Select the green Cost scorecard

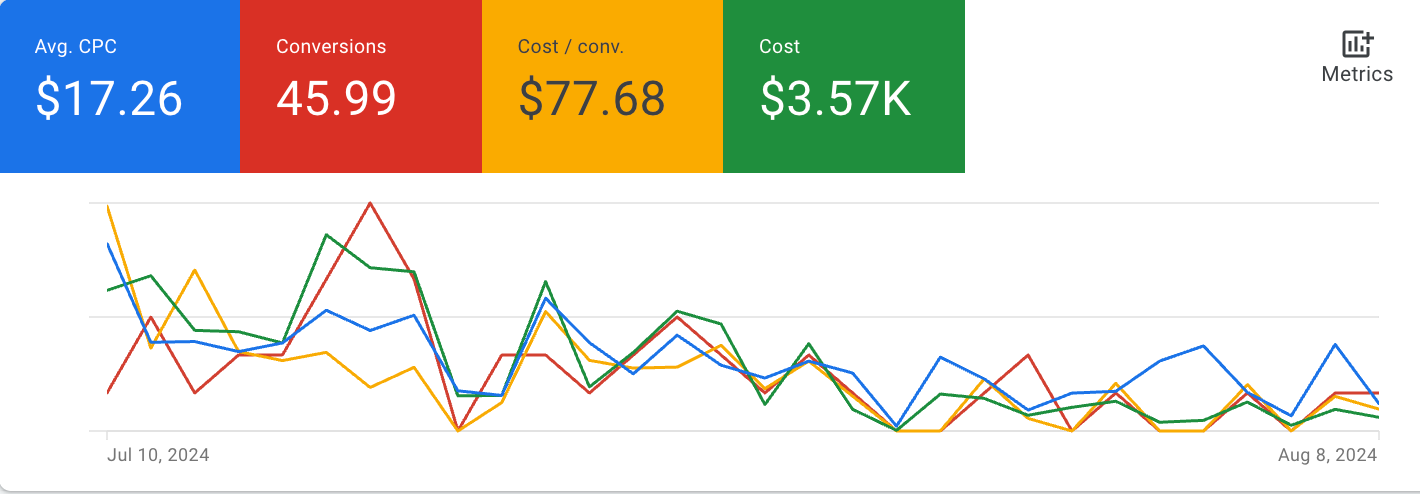coord(844,86)
